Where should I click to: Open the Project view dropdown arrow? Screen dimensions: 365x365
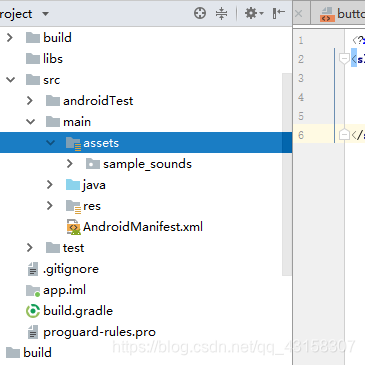(x=45, y=14)
